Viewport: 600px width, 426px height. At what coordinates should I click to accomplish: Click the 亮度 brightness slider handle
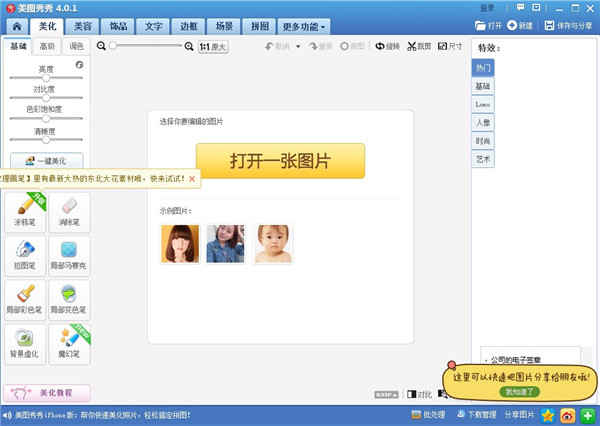(46, 78)
